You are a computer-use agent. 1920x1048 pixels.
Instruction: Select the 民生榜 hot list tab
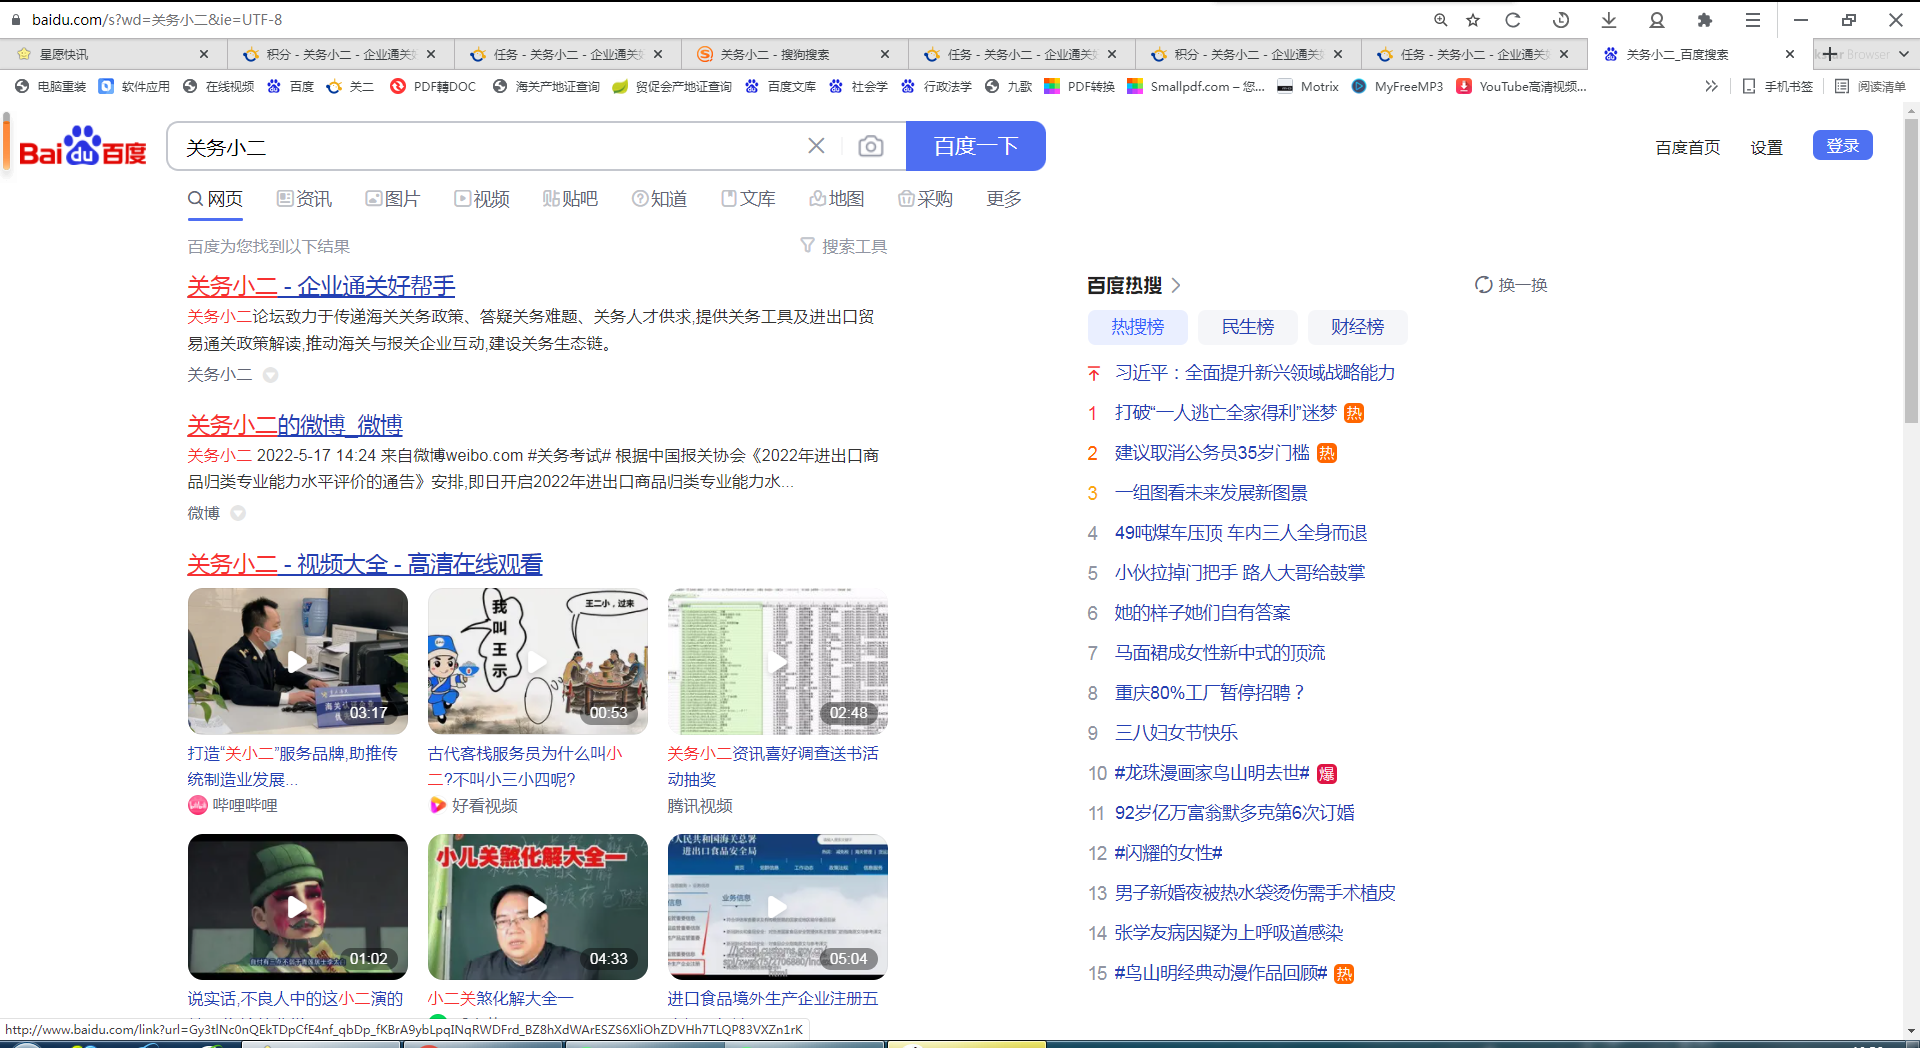[1247, 327]
